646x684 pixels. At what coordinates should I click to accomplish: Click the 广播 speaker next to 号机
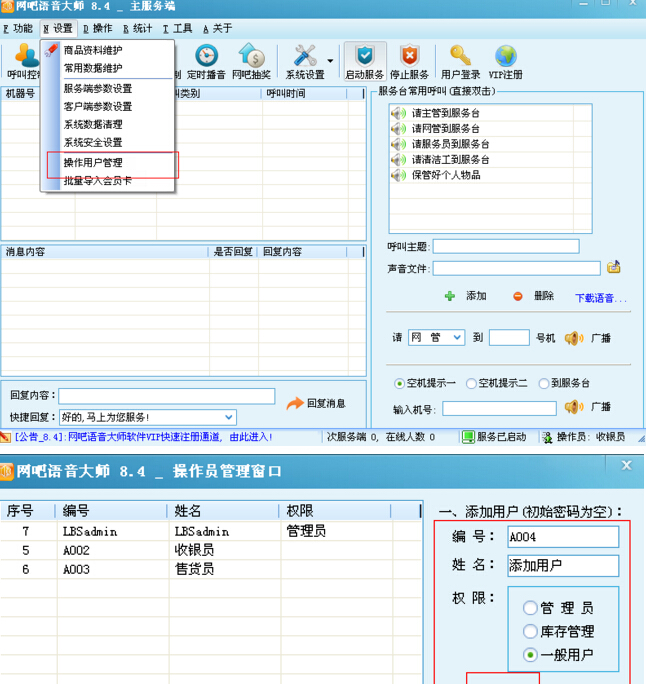pos(574,338)
